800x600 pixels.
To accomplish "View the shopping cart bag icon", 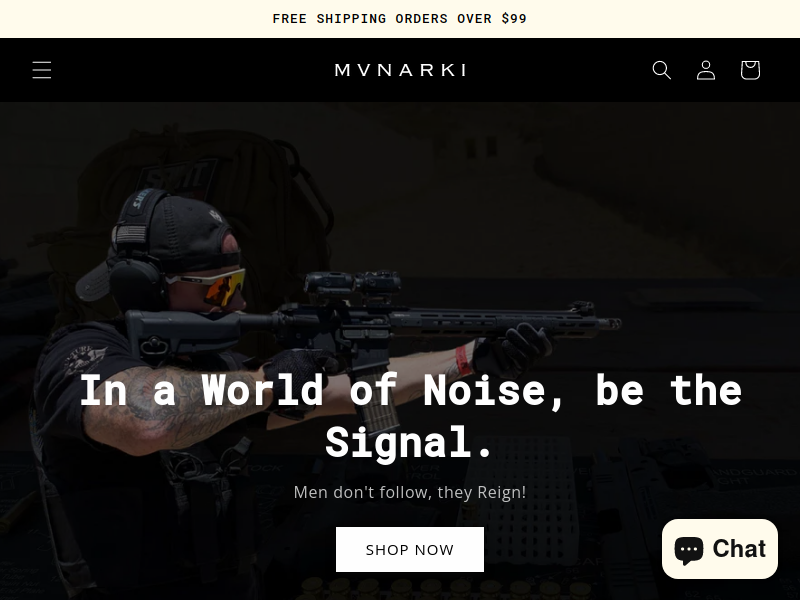I will (x=751, y=70).
